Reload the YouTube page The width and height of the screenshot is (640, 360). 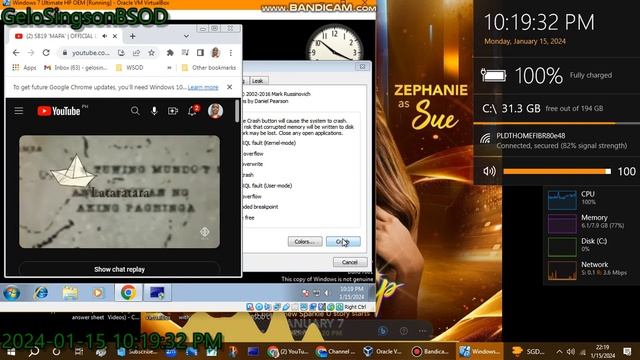[46, 53]
